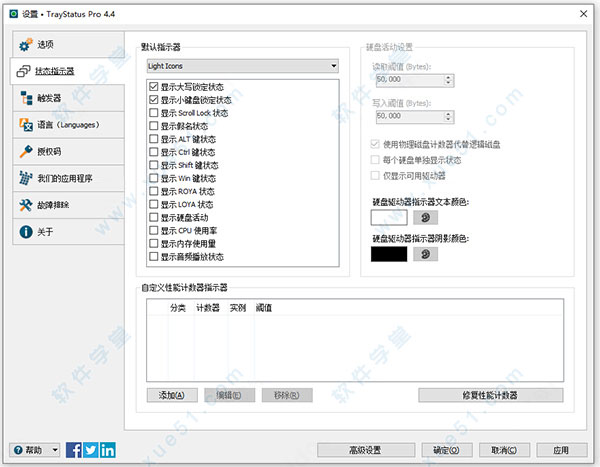
Task: Click the 语言 (Languages) translate icon
Action: point(26,125)
